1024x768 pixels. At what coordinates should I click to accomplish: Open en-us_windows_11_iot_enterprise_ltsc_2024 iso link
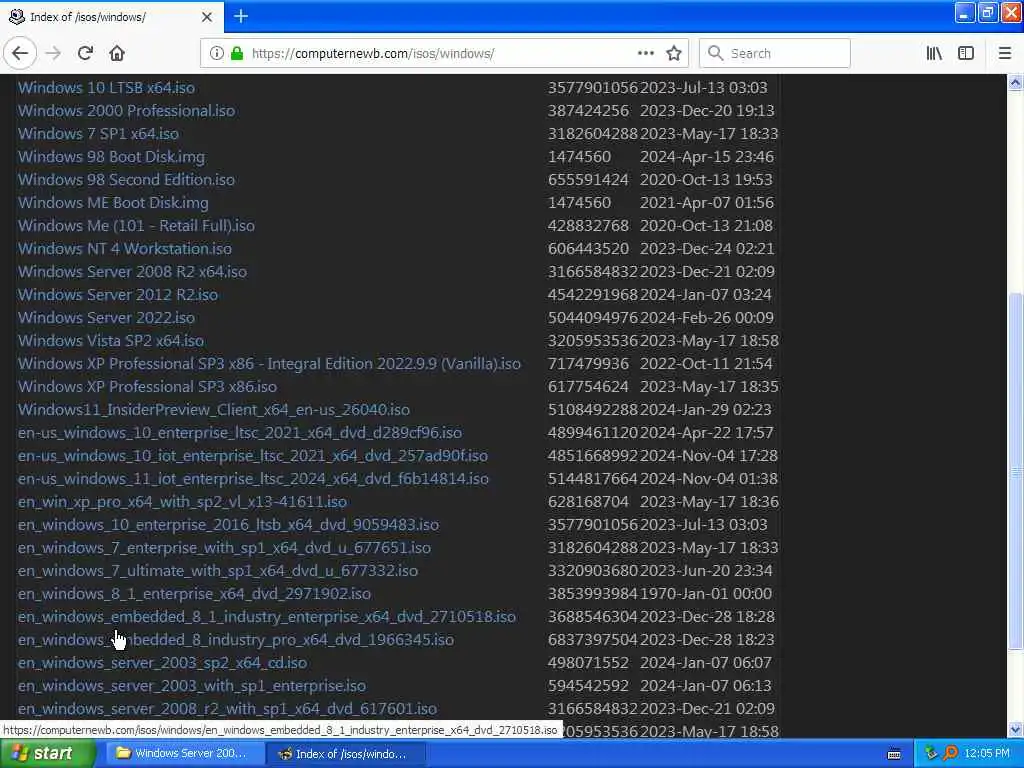tap(253, 478)
